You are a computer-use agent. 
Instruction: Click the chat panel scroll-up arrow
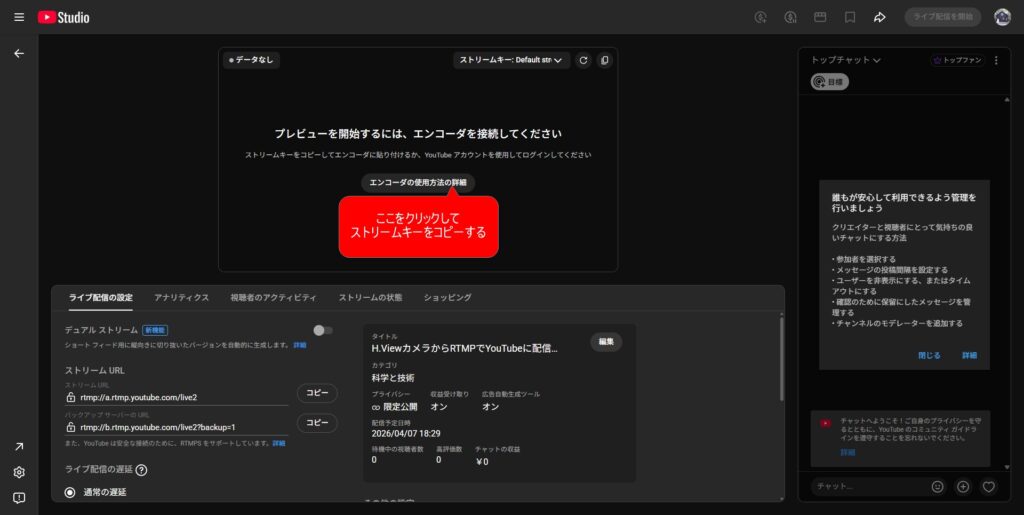click(x=1007, y=100)
